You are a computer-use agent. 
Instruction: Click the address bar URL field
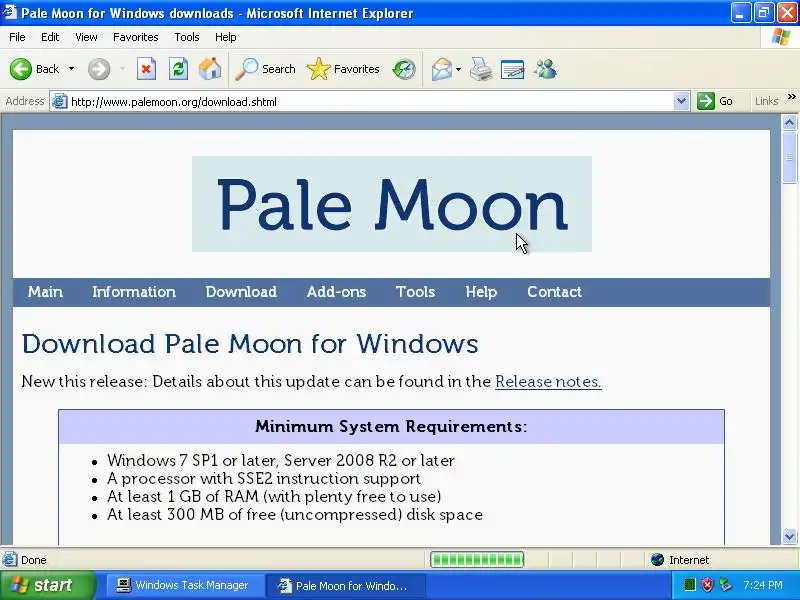pos(370,102)
